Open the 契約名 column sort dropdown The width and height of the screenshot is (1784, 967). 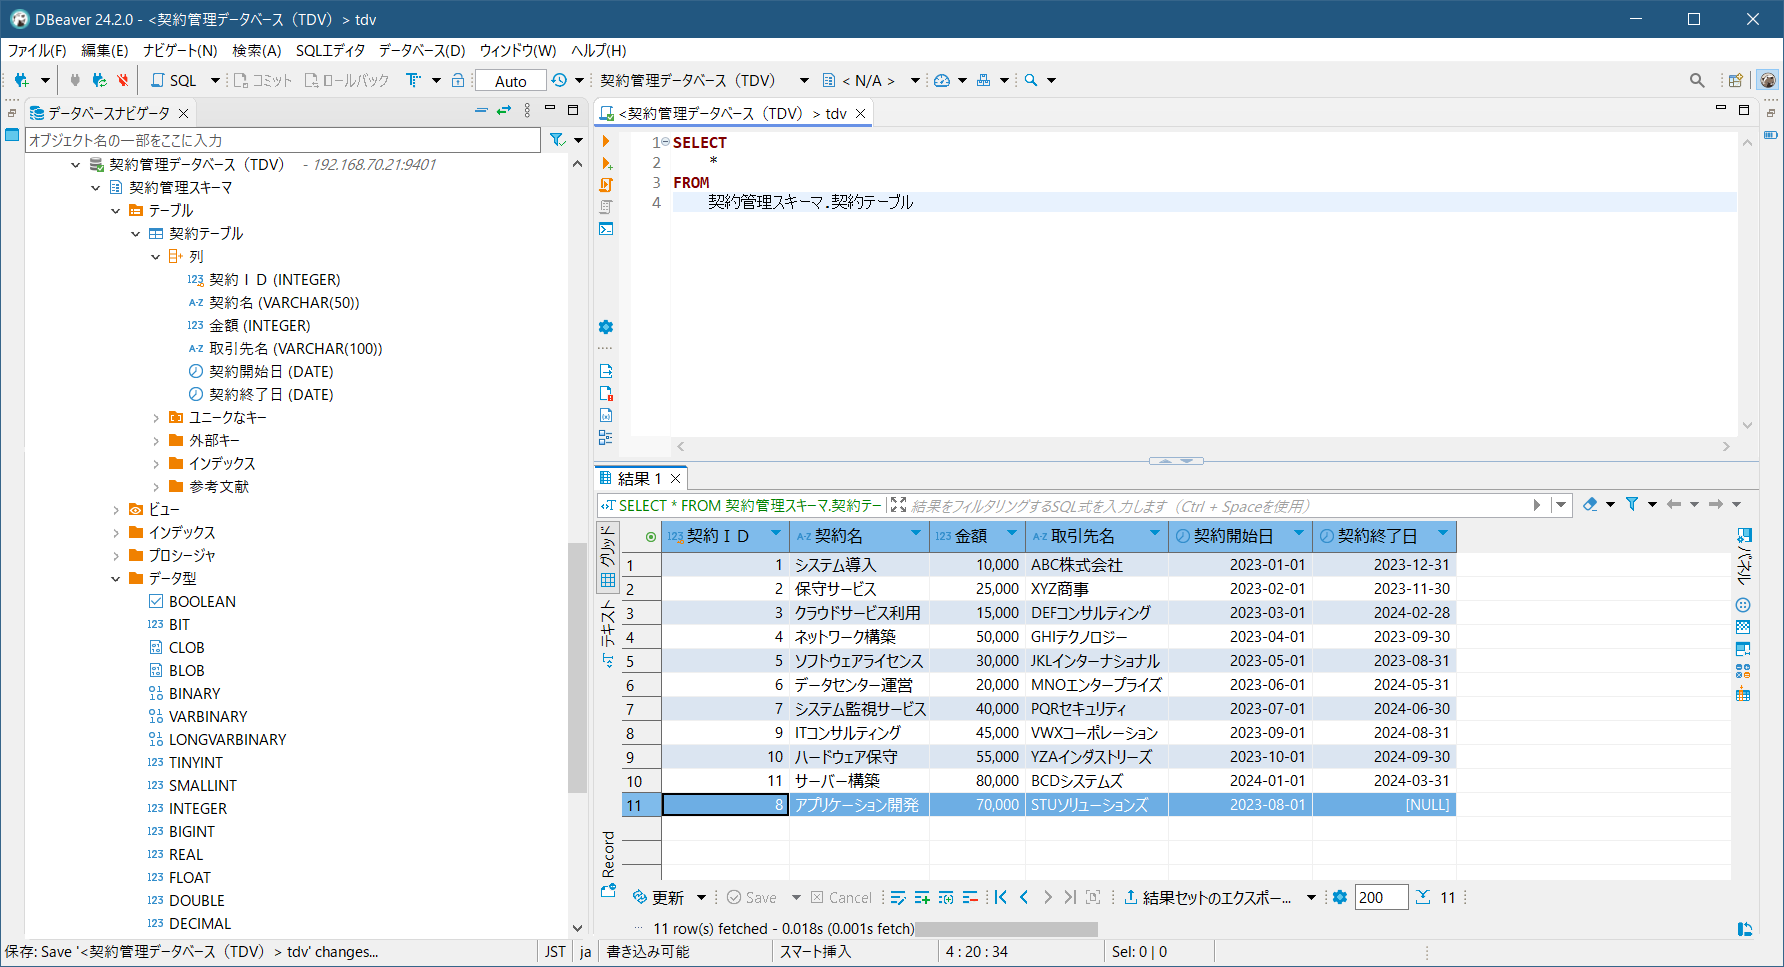[x=915, y=534]
